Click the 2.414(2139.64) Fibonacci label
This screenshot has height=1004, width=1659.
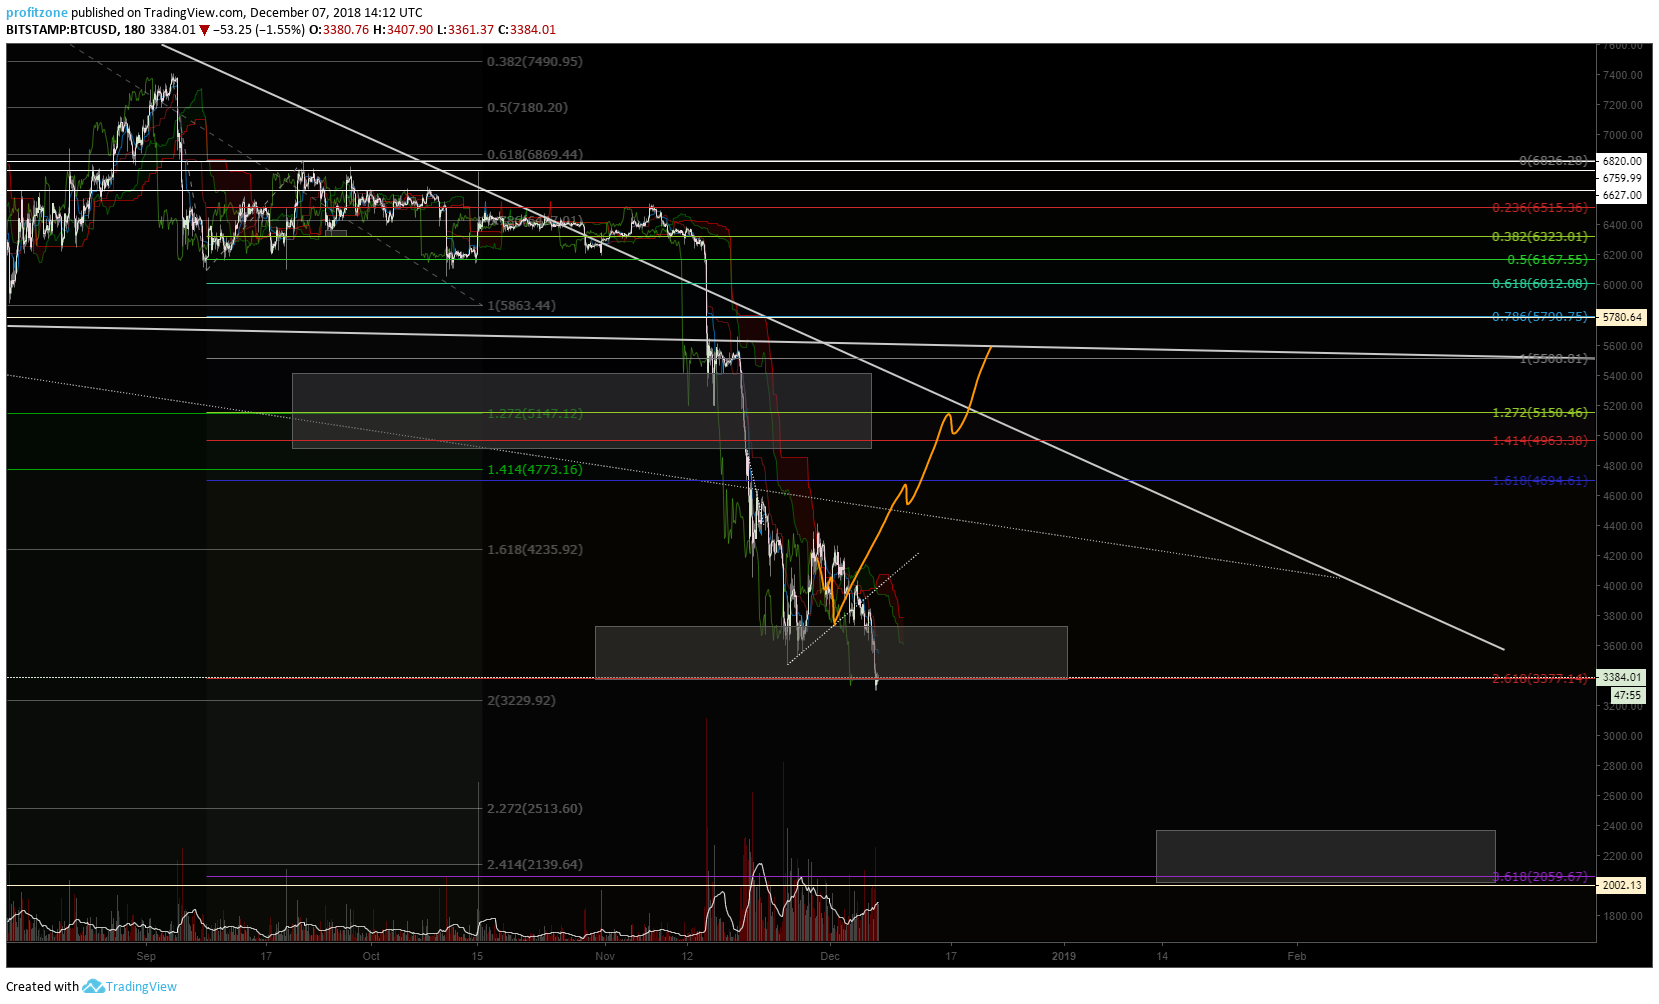535,865
